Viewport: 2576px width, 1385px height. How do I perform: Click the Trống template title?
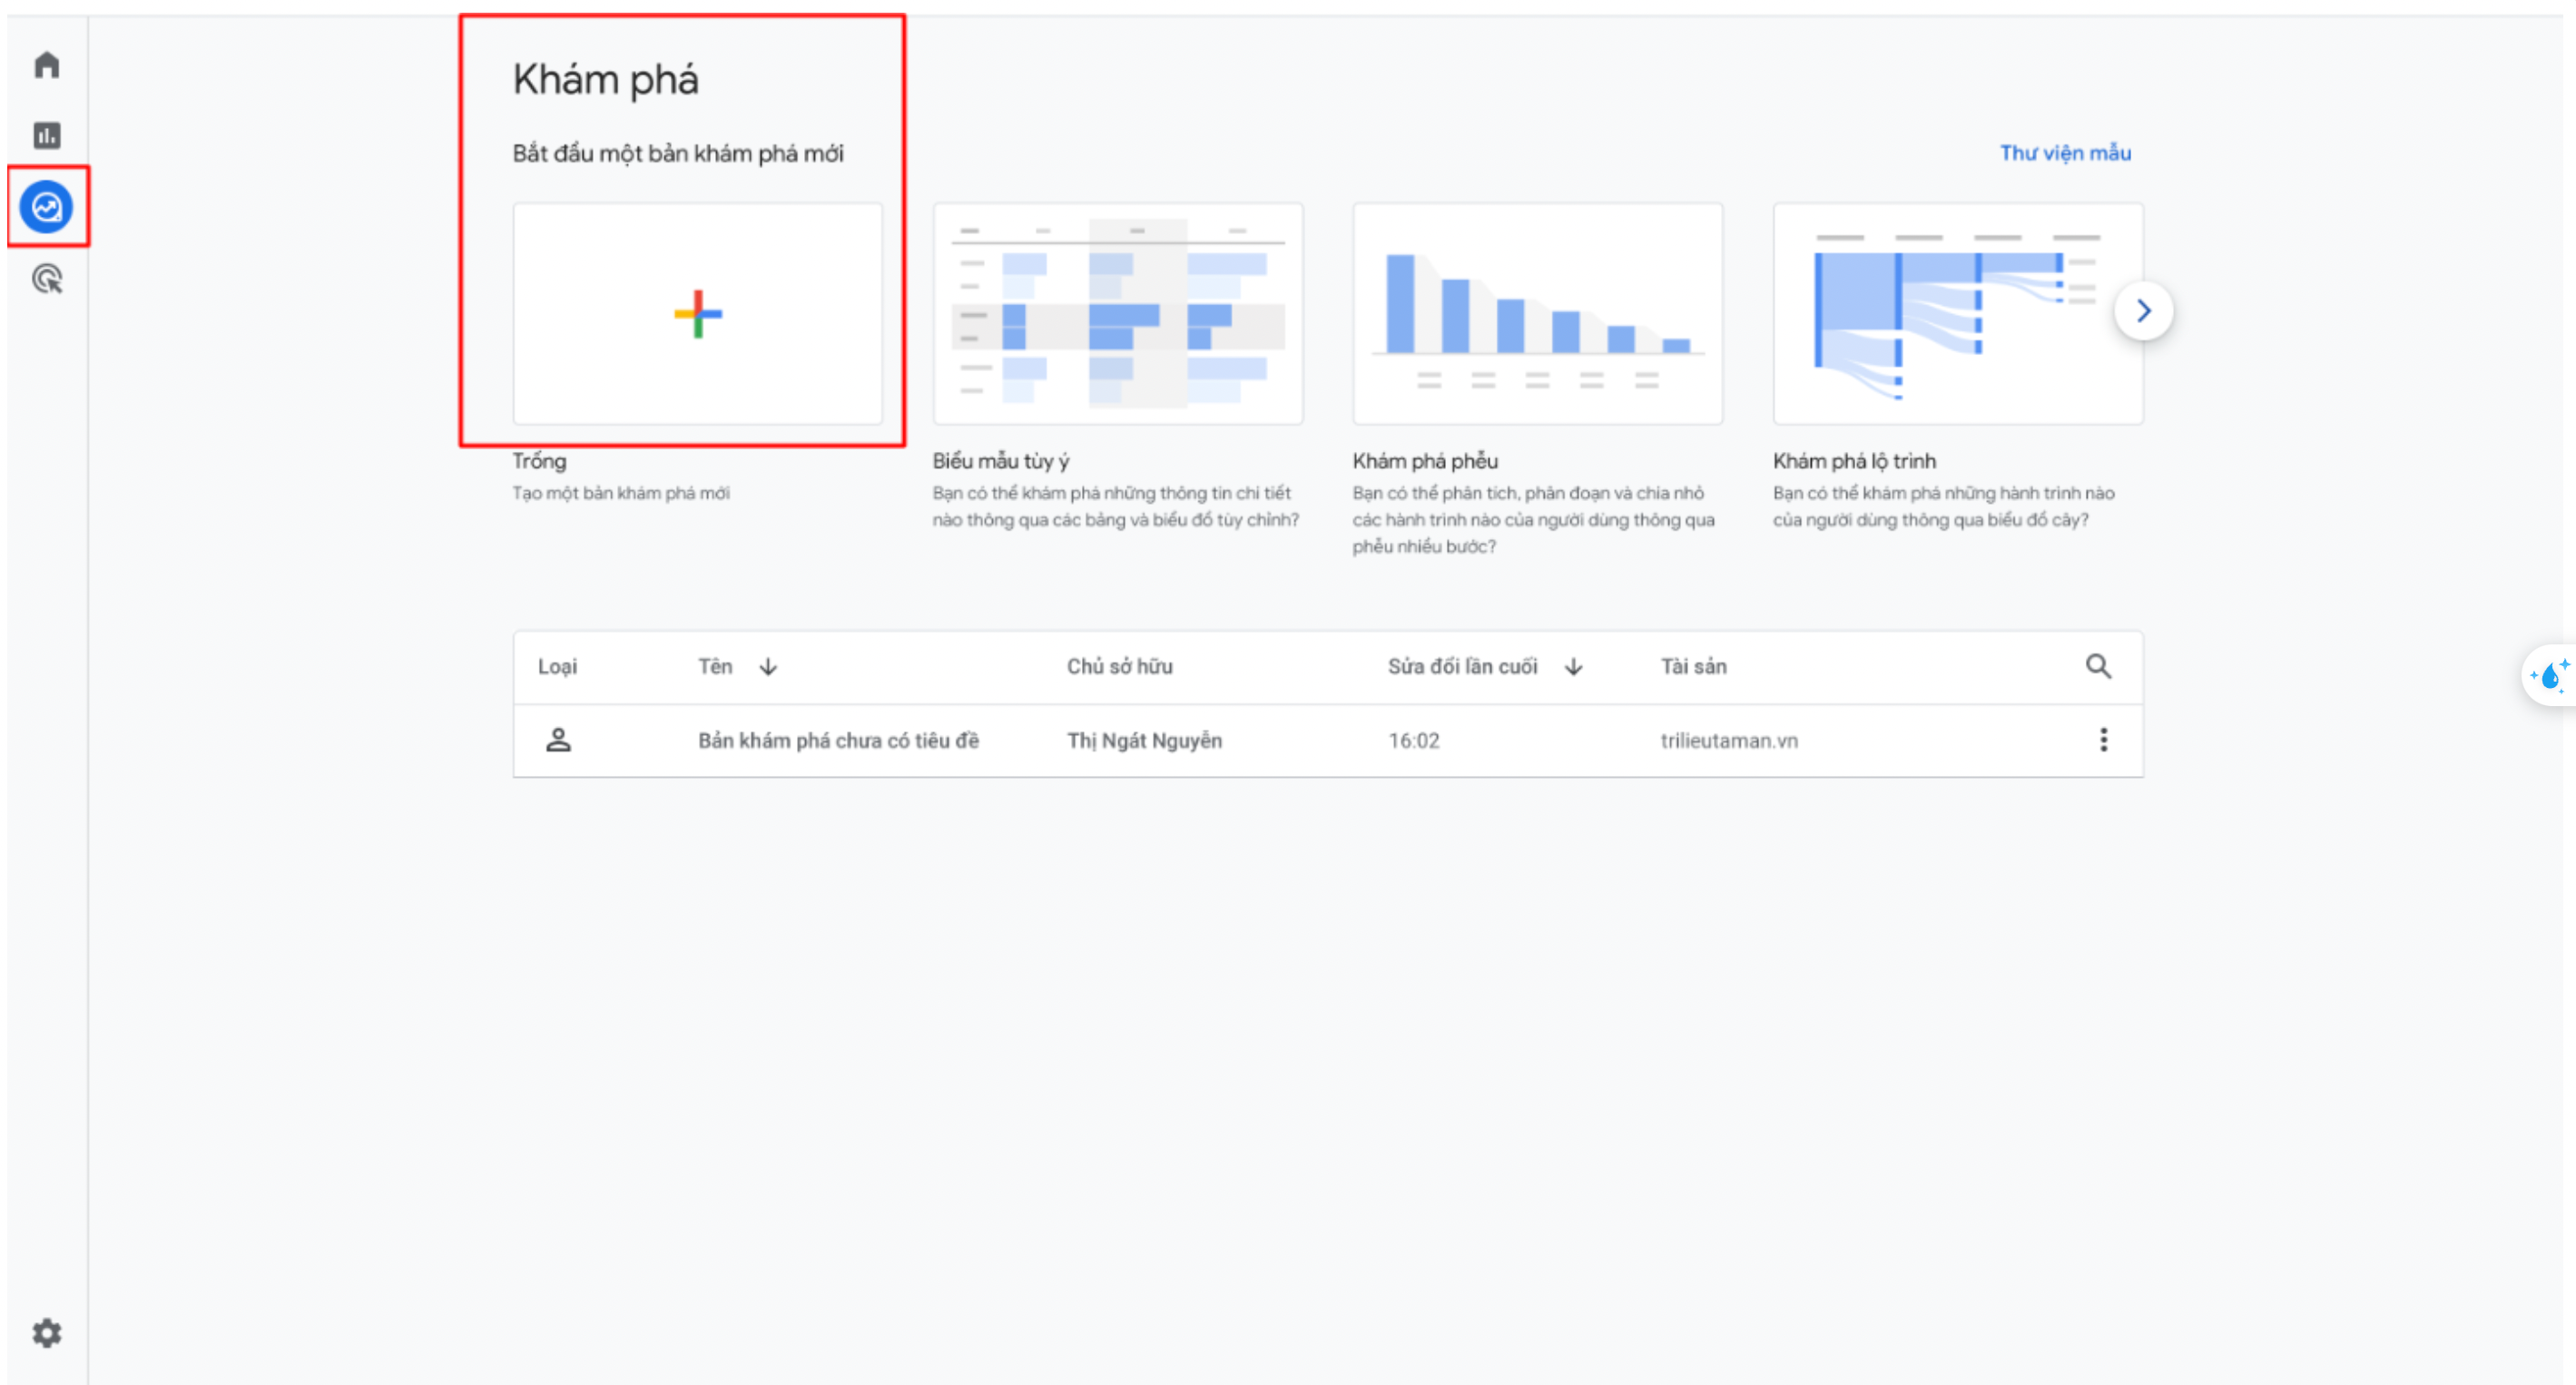click(x=539, y=461)
